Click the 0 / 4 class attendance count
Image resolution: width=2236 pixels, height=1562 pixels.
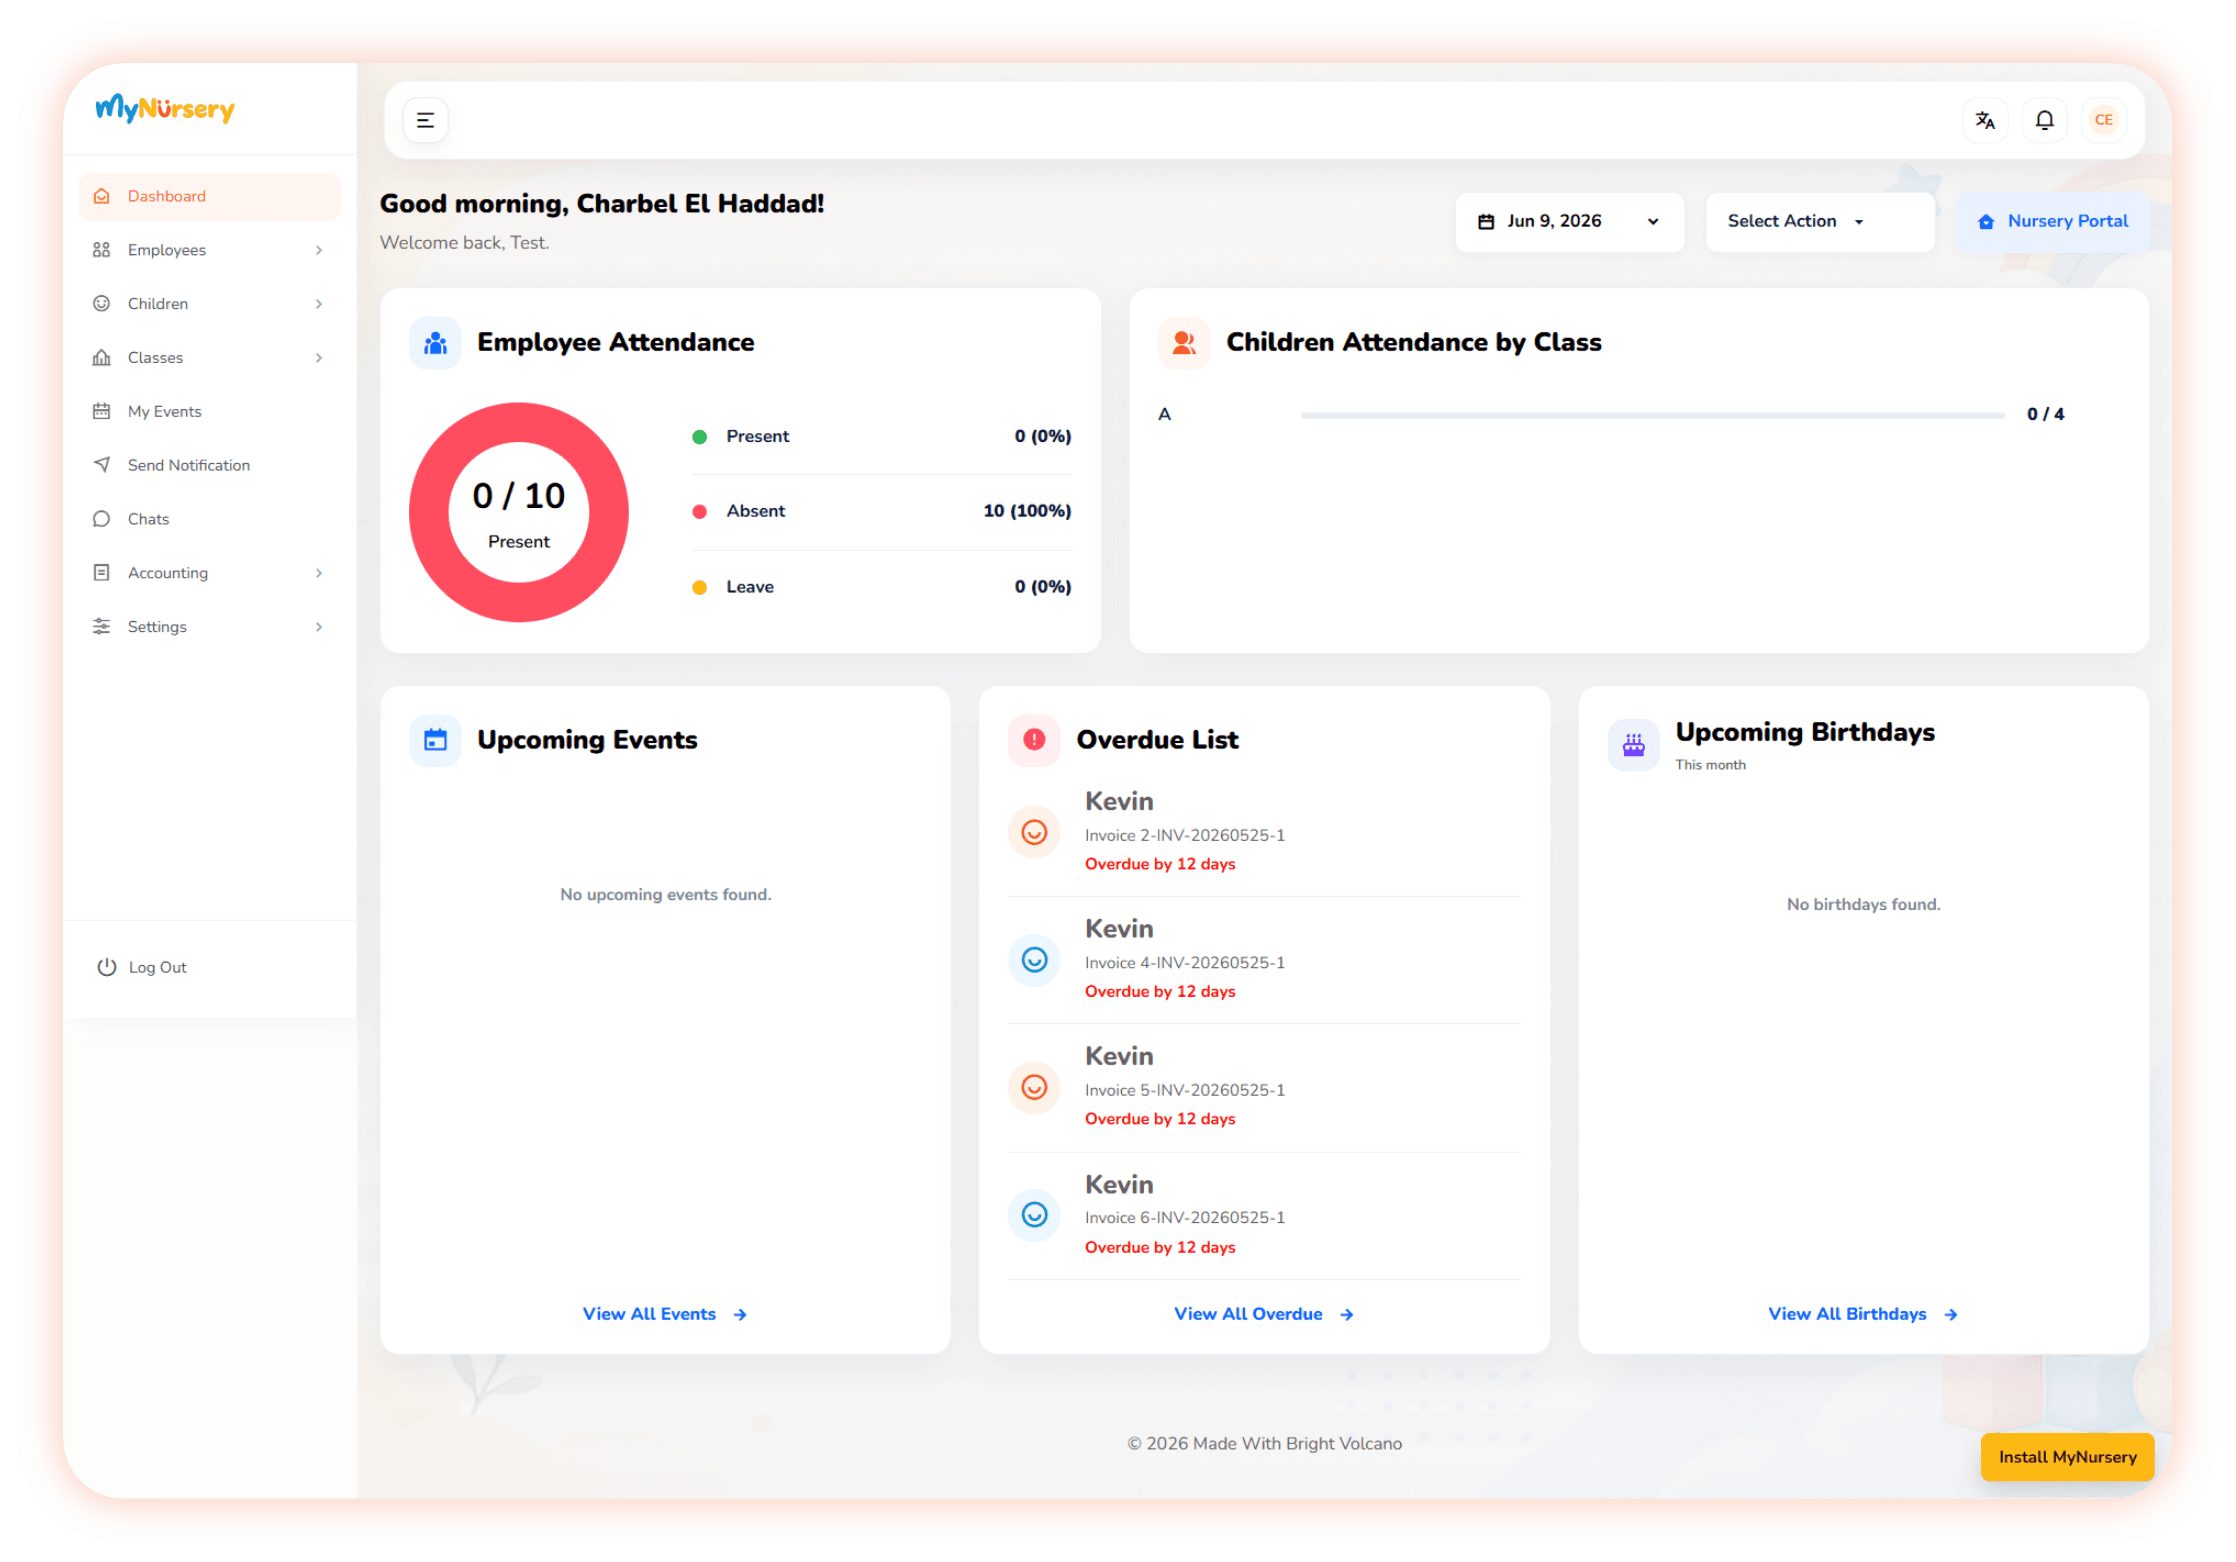tap(2045, 414)
